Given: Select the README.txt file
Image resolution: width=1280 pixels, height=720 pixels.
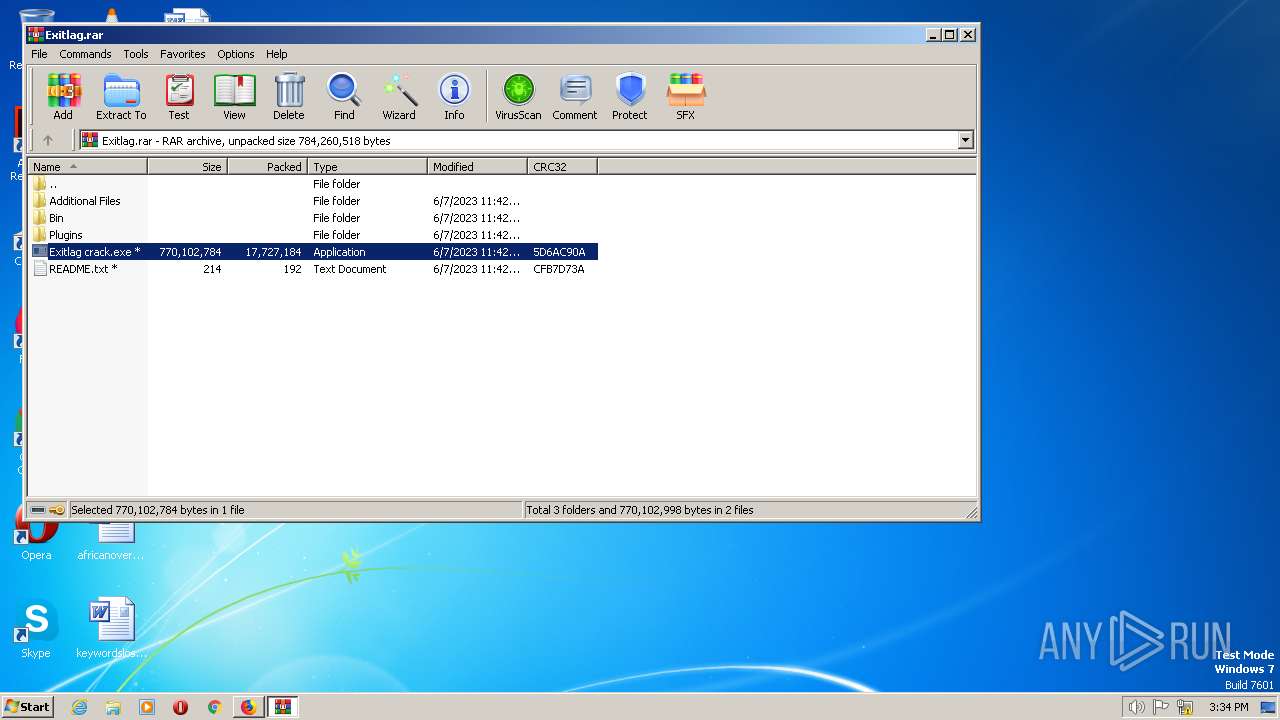Looking at the screenshot, I should tap(313, 269).
